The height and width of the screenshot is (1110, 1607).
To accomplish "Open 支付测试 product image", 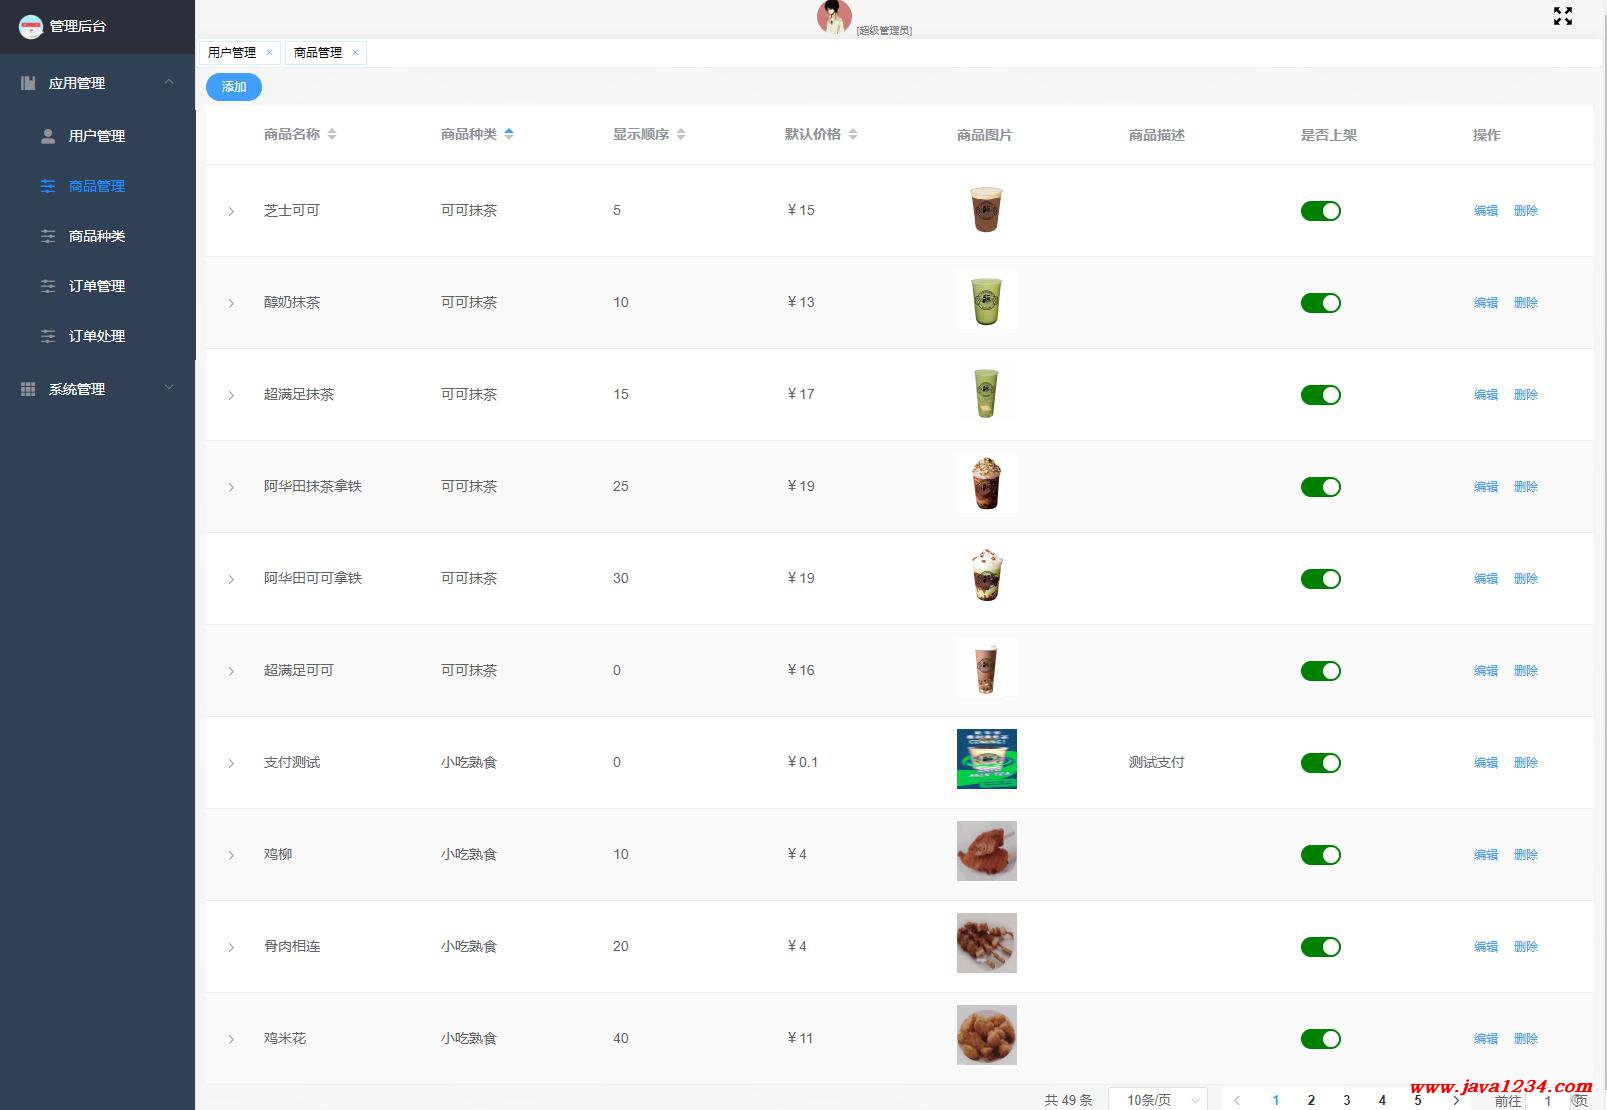I will (987, 759).
